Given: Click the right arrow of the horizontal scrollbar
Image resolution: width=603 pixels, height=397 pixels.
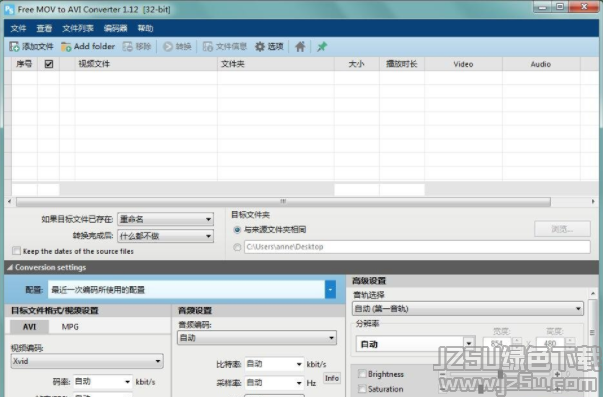Looking at the screenshot, I should pos(593,202).
